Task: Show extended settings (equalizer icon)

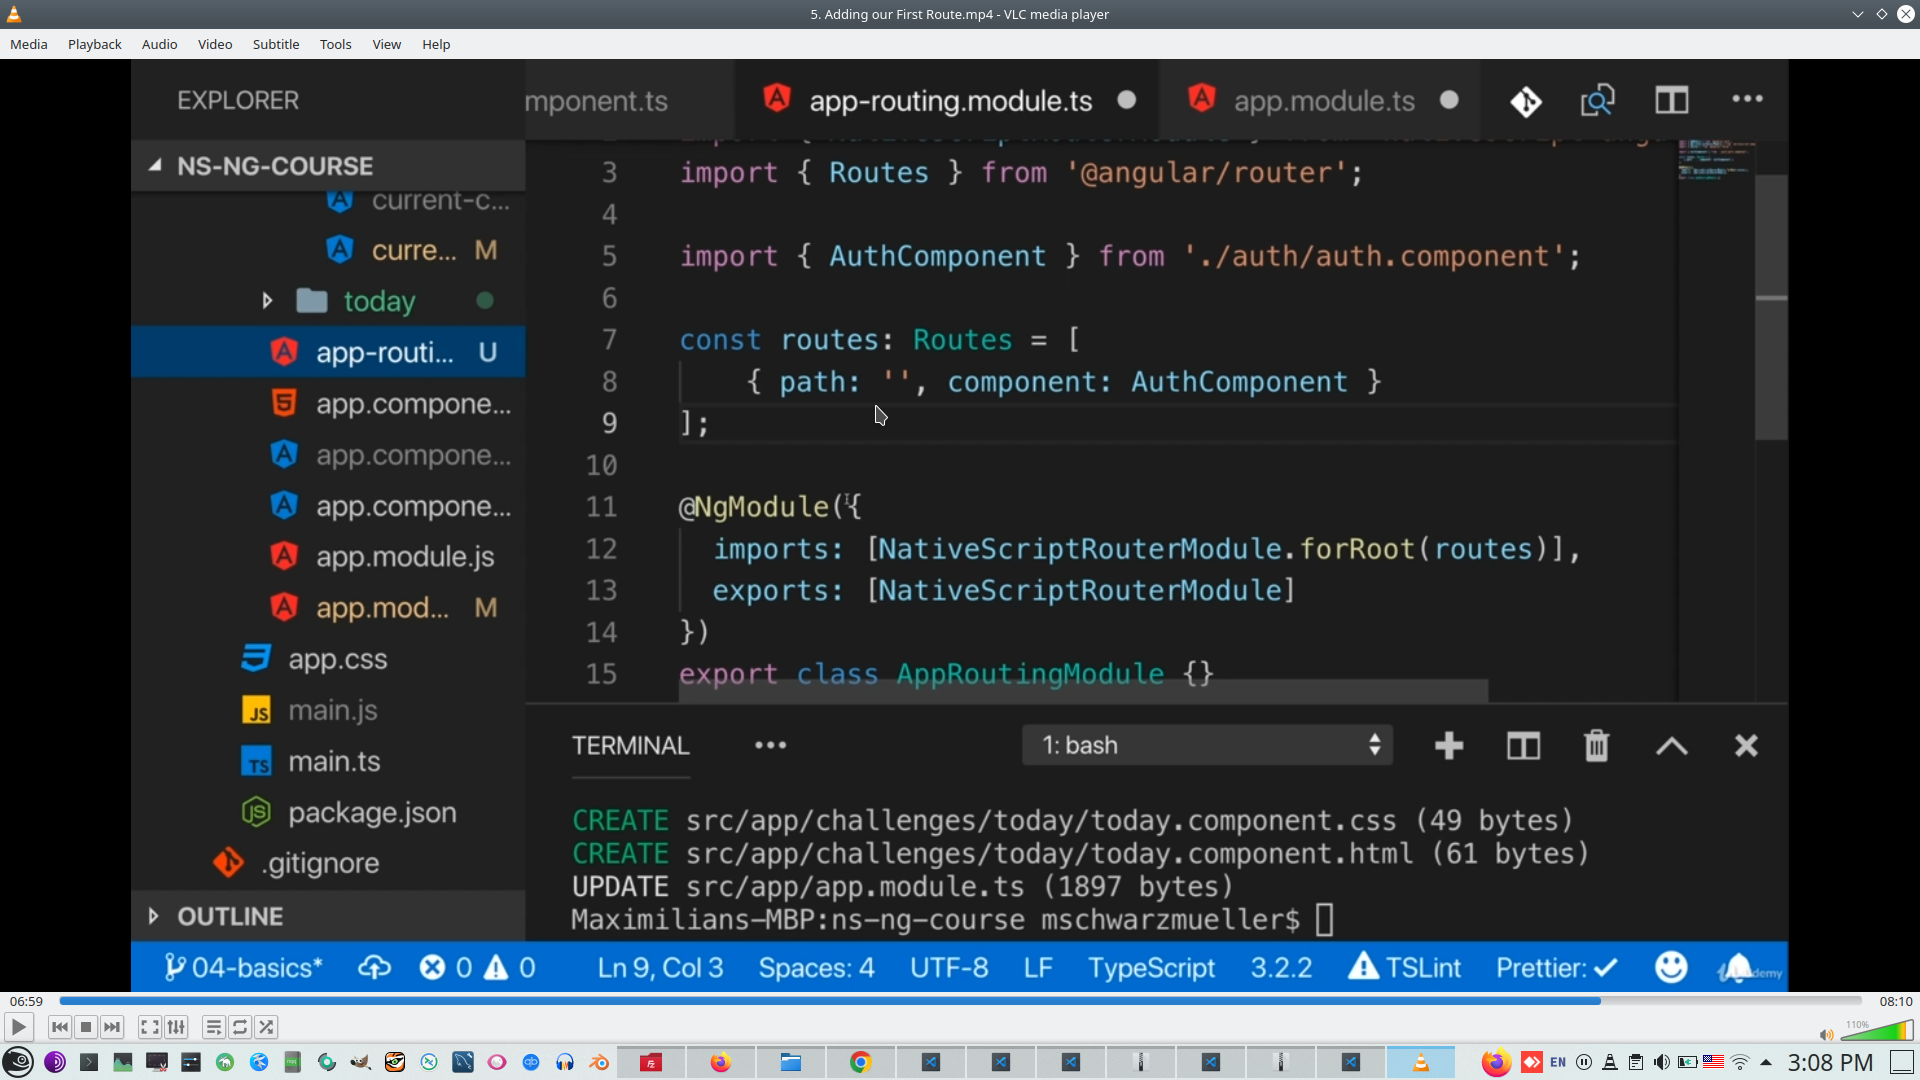Action: pos(176,1027)
